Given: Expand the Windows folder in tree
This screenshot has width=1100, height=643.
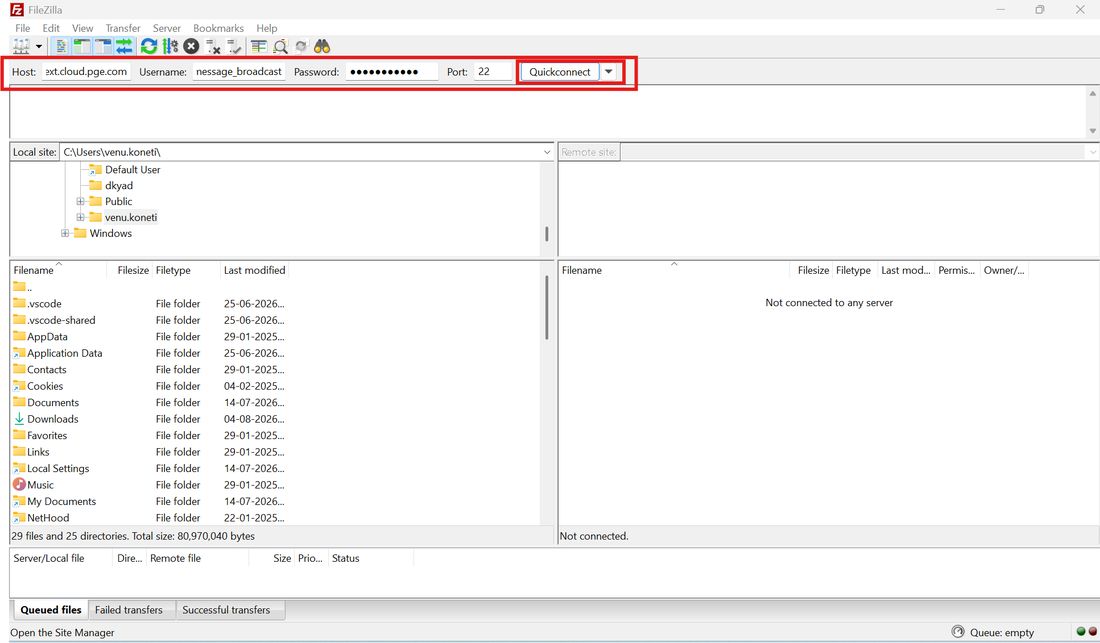Looking at the screenshot, I should 65,233.
